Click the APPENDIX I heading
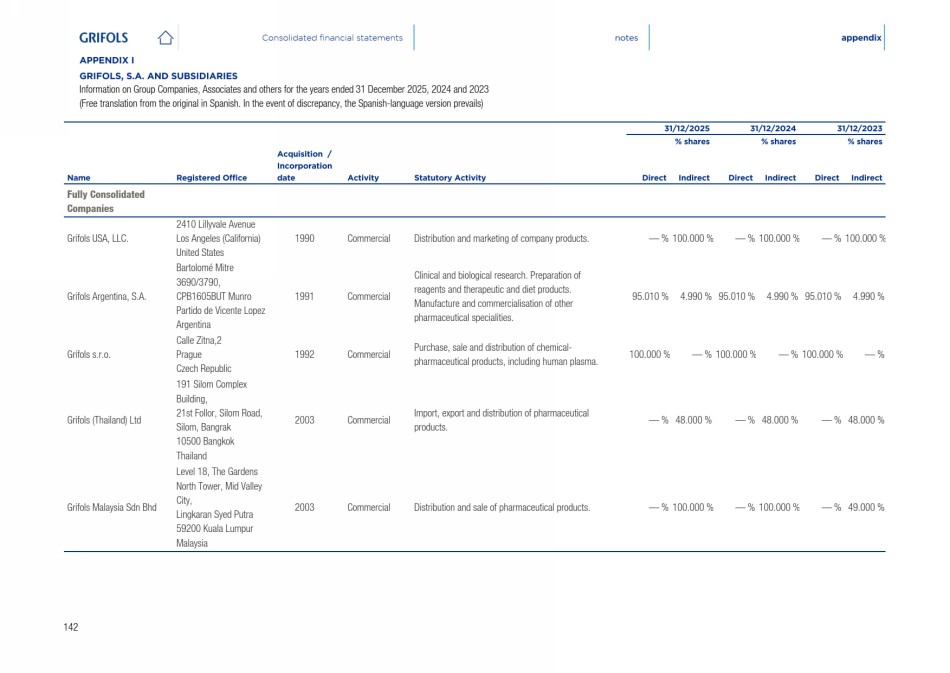This screenshot has width=950, height=673. (x=107, y=61)
